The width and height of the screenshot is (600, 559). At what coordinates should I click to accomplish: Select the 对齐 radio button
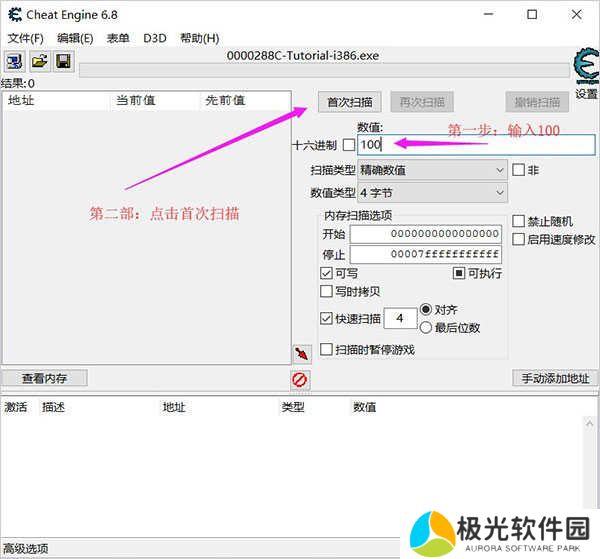(x=426, y=309)
